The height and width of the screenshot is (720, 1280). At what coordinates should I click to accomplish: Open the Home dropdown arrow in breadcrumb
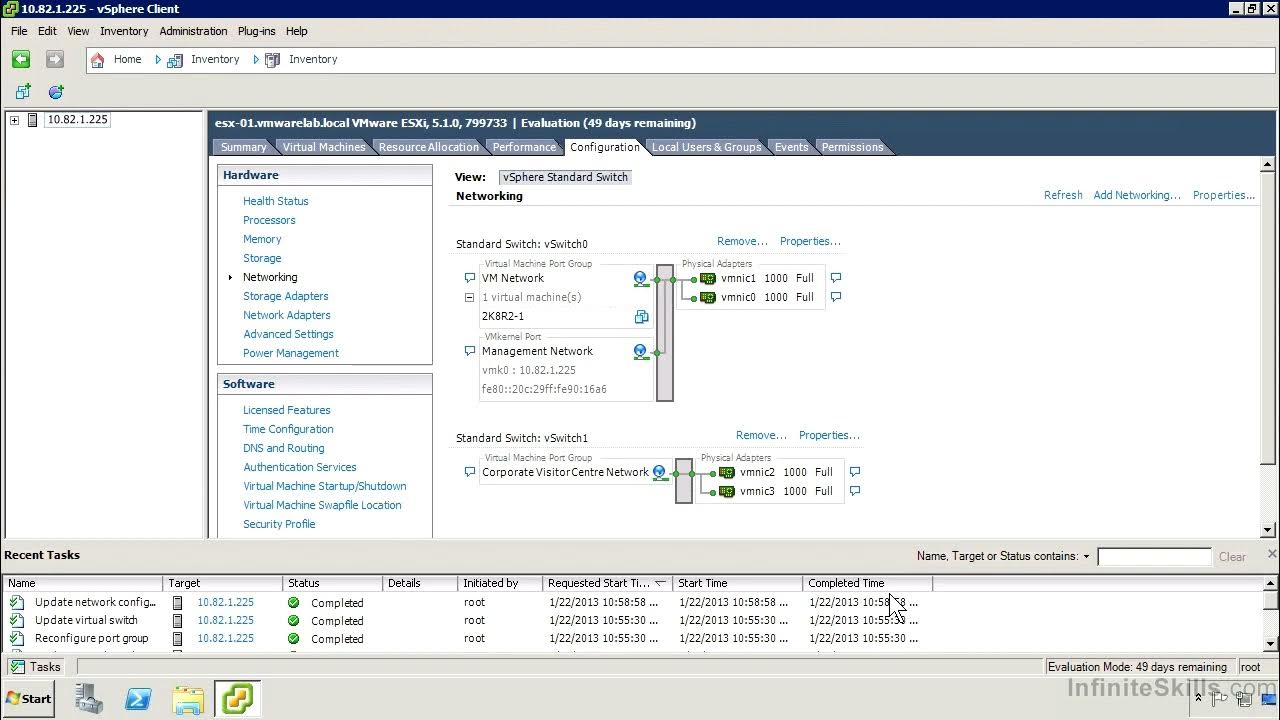(158, 60)
